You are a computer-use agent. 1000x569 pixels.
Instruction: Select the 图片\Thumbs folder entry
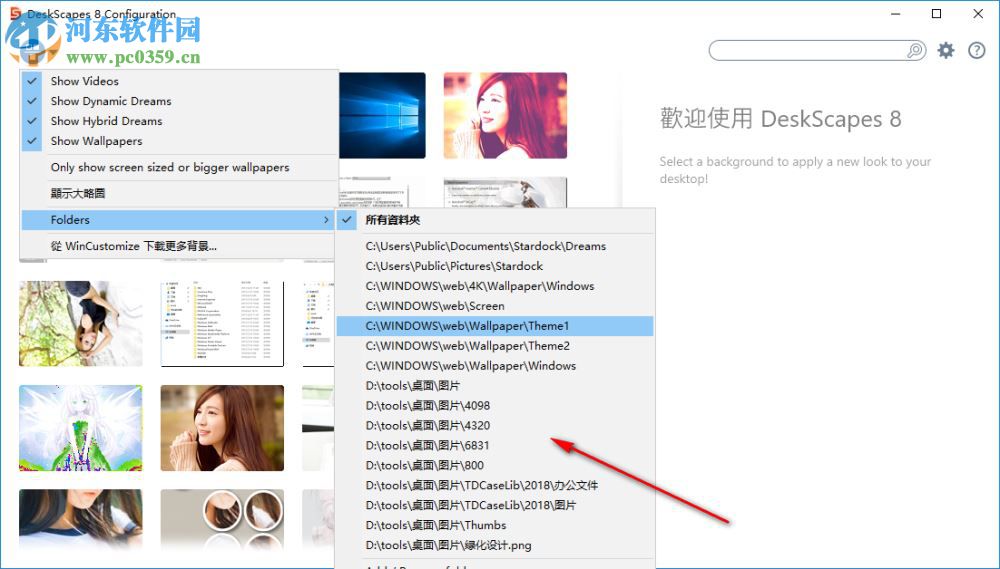click(x=495, y=525)
